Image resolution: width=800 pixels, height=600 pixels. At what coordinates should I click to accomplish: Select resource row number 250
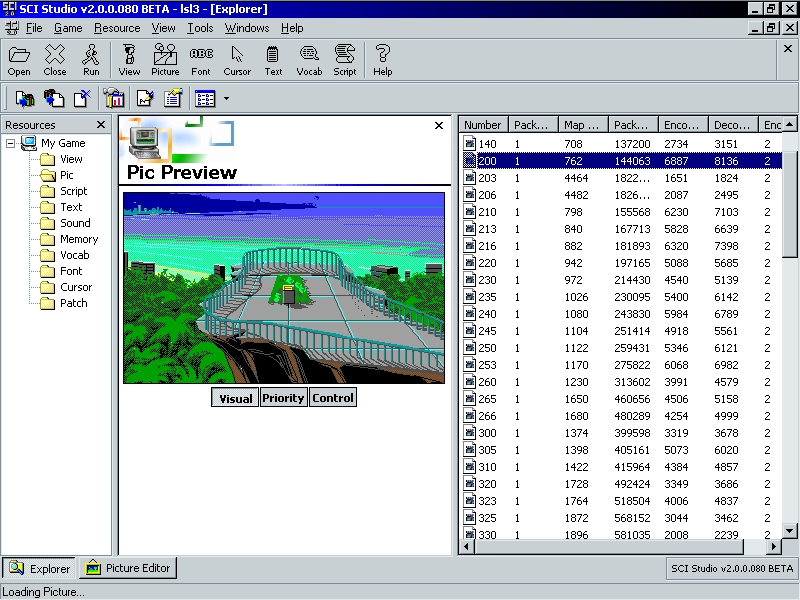click(487, 348)
